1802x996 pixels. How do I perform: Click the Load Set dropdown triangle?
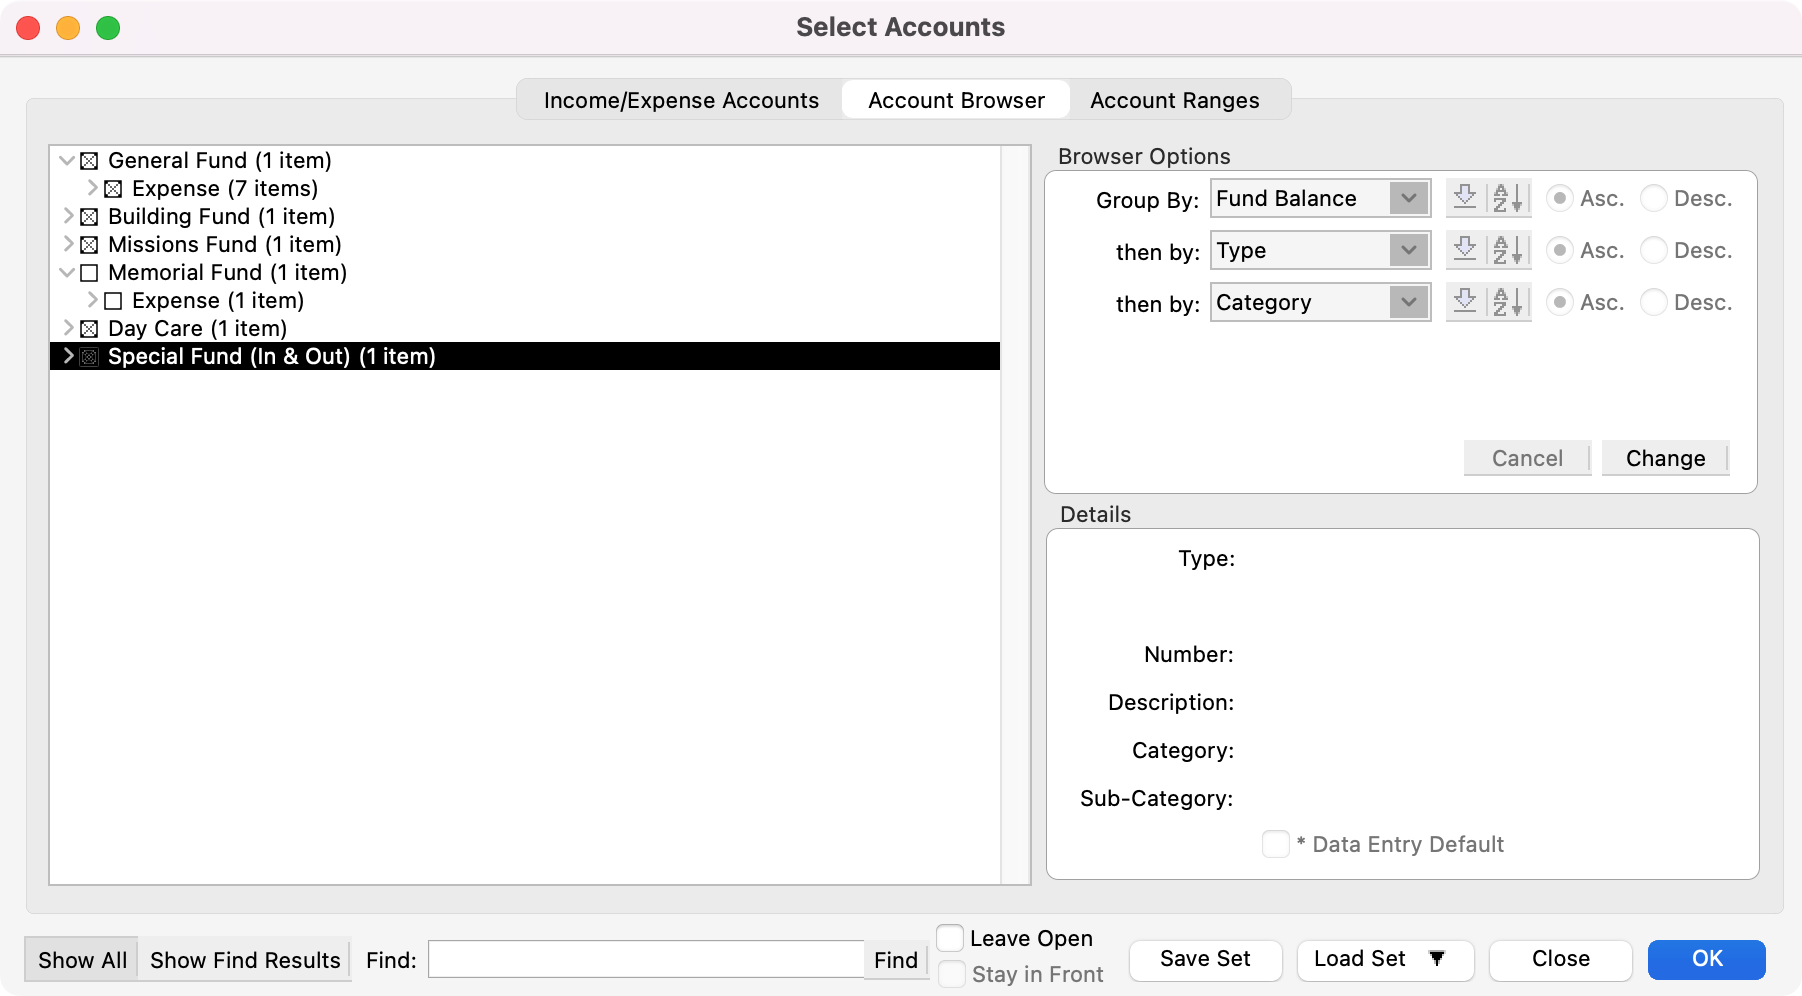[x=1437, y=958]
